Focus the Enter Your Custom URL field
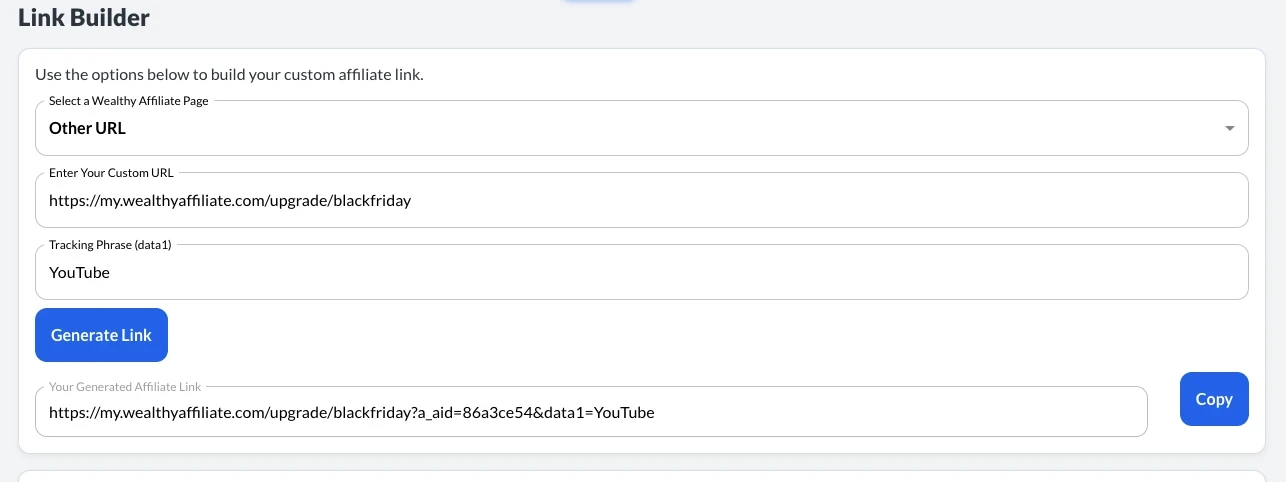This screenshot has width=1286, height=482. tap(640, 201)
